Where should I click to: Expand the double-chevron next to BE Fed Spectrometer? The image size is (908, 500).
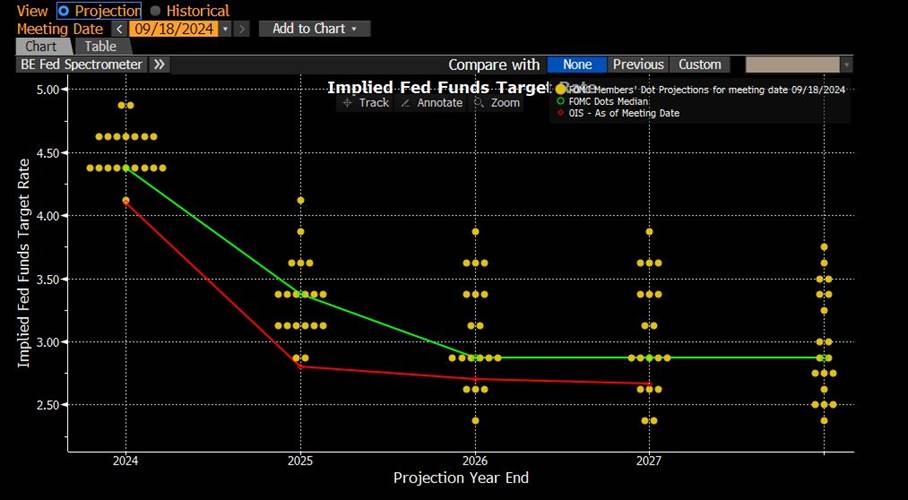coord(160,64)
